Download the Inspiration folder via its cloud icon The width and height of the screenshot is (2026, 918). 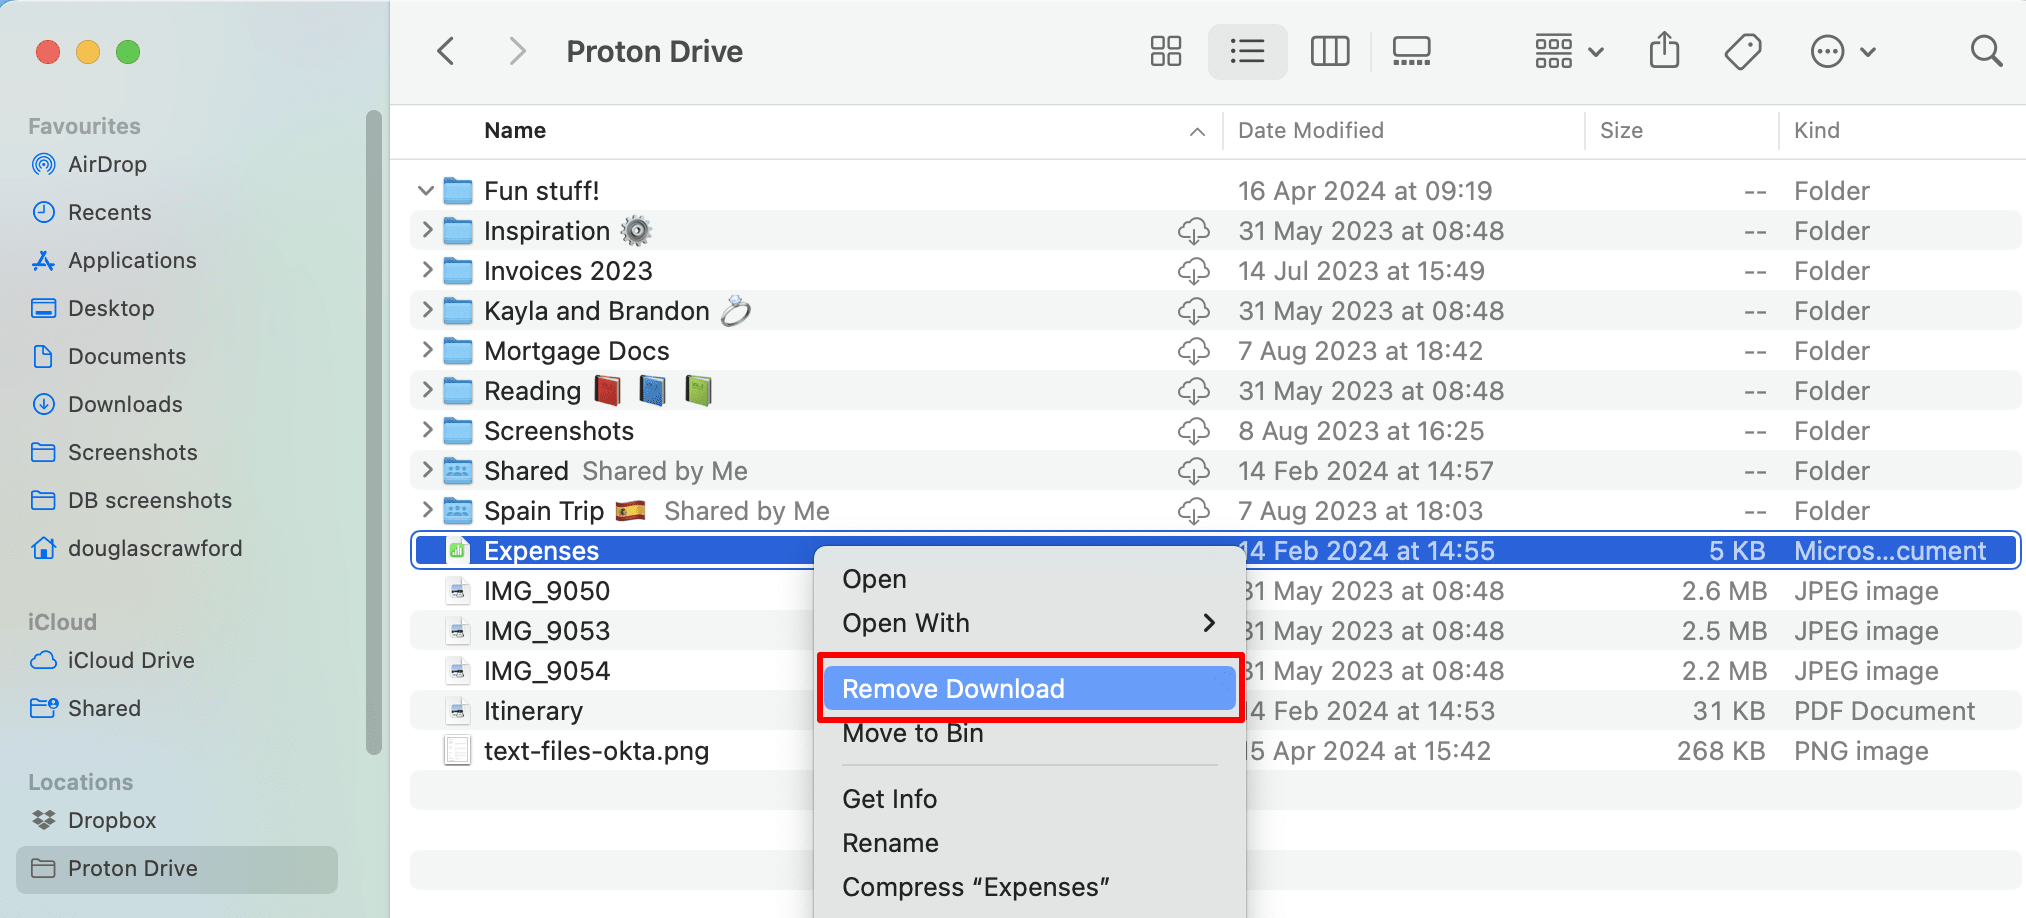point(1194,231)
